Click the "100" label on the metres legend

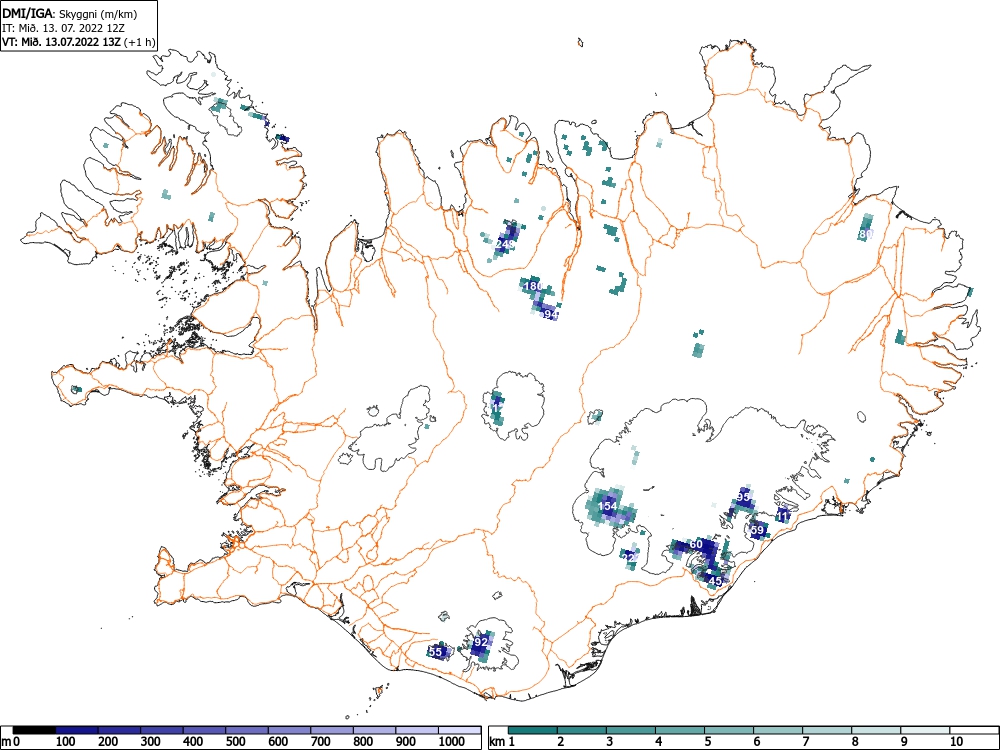[66, 742]
